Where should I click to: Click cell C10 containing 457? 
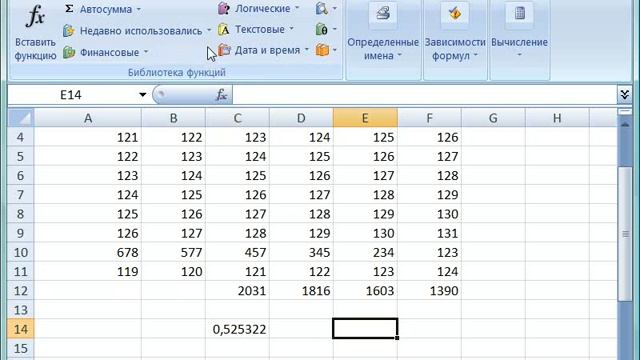point(238,252)
